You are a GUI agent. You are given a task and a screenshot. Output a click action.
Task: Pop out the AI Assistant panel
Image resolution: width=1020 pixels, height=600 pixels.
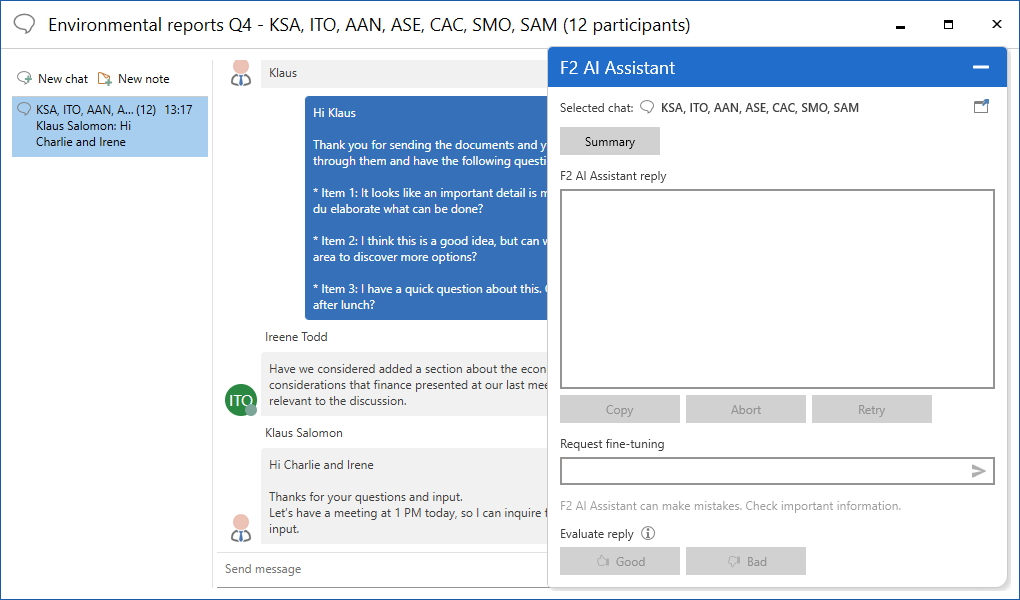pos(981,107)
